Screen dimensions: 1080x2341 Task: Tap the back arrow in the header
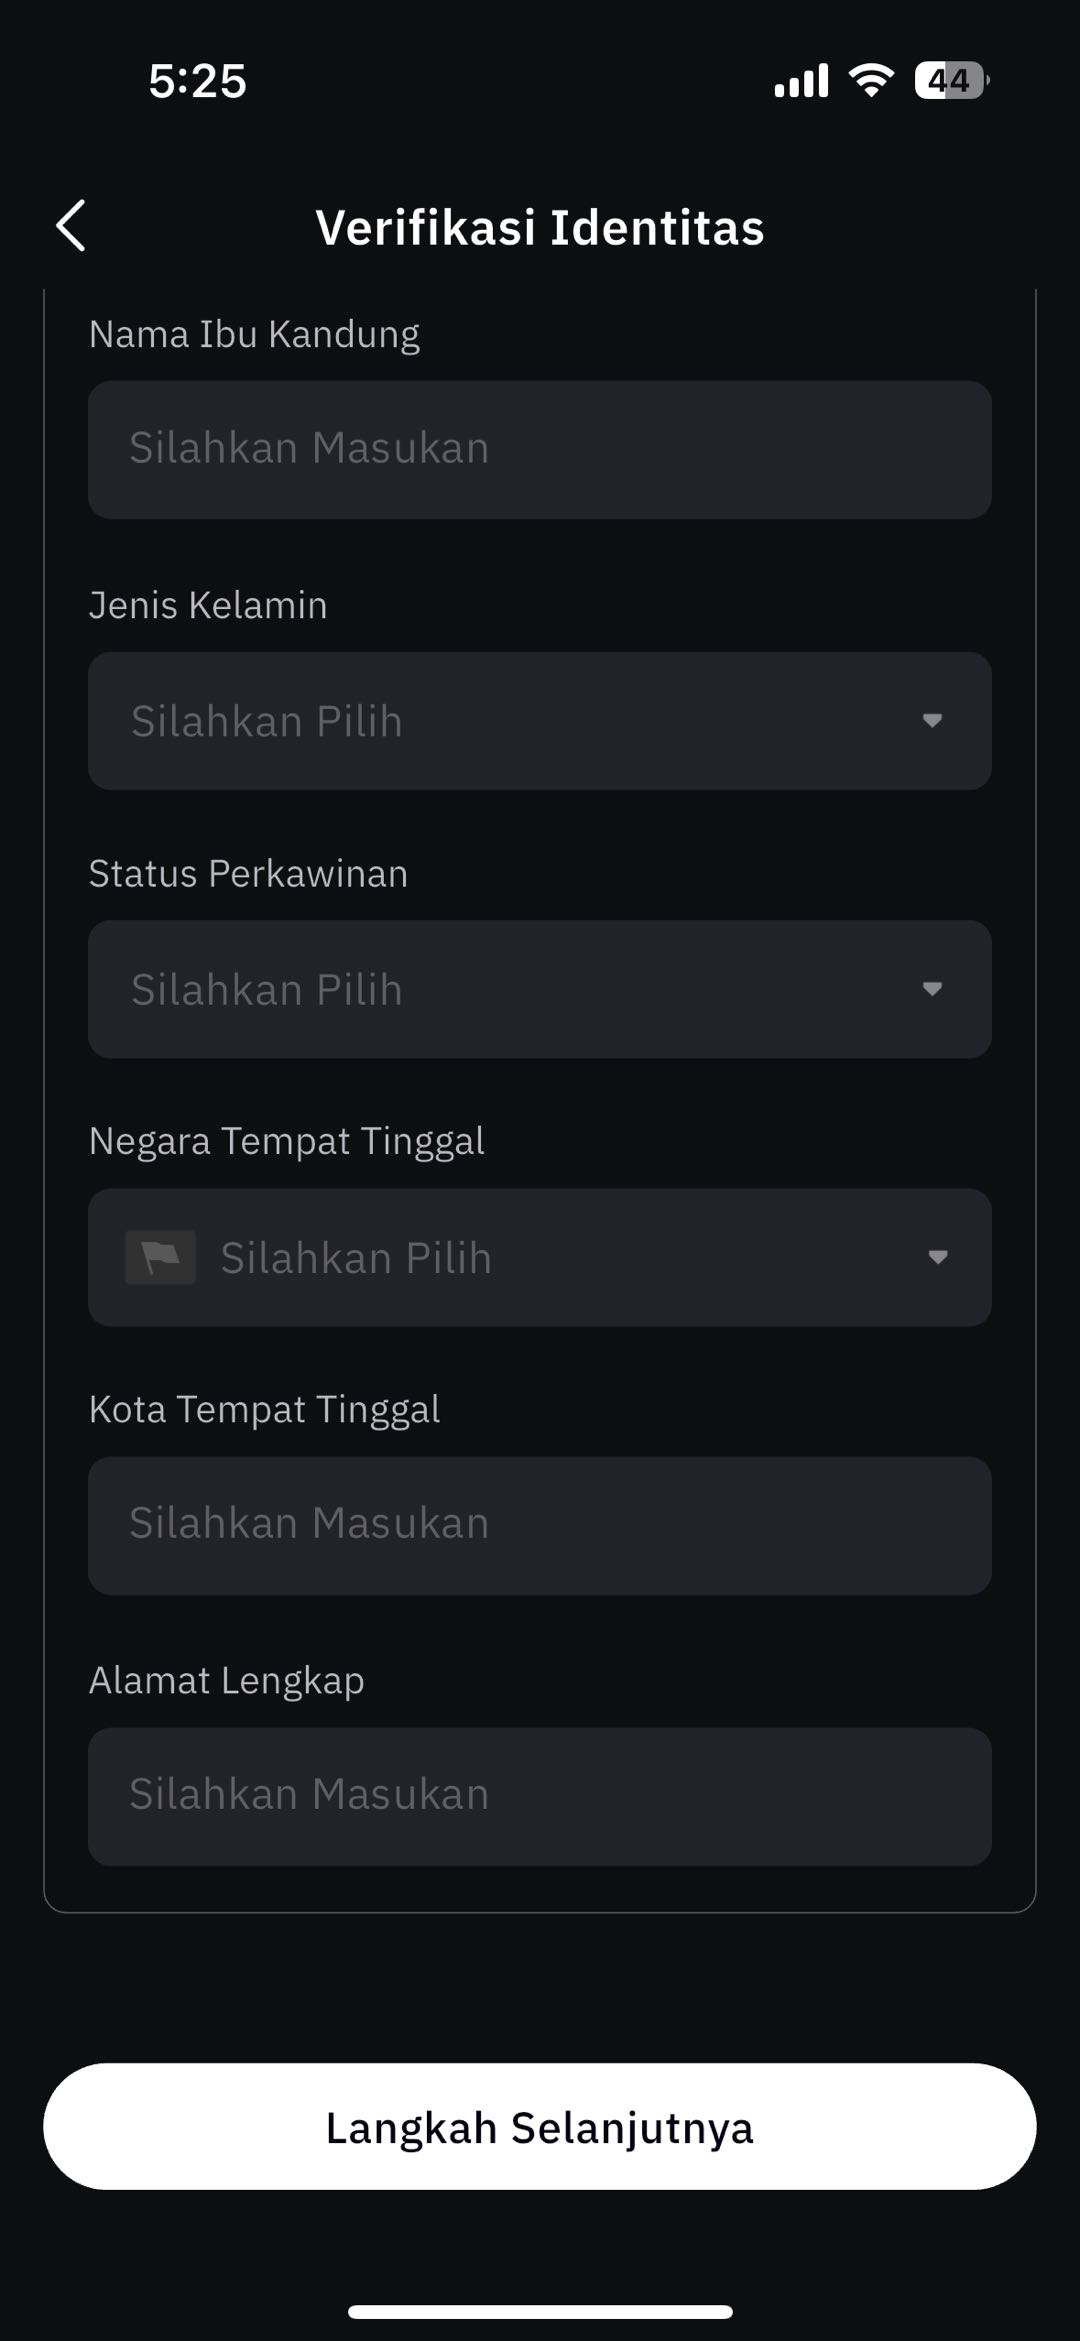[71, 226]
